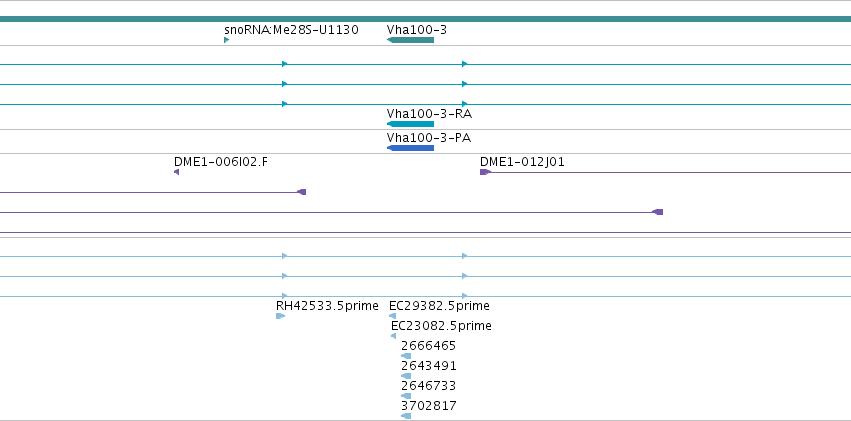Select the 2643491 feature glyph
This screenshot has height=421, width=851.
[x=406, y=376]
